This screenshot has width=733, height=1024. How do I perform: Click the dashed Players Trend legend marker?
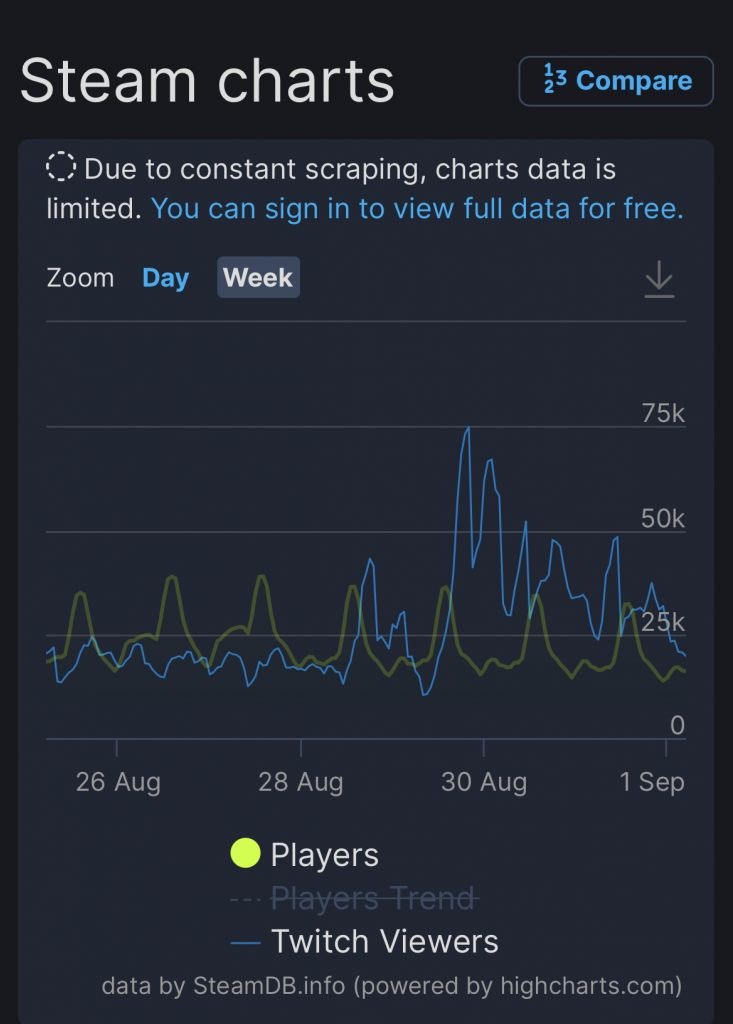(x=245, y=899)
